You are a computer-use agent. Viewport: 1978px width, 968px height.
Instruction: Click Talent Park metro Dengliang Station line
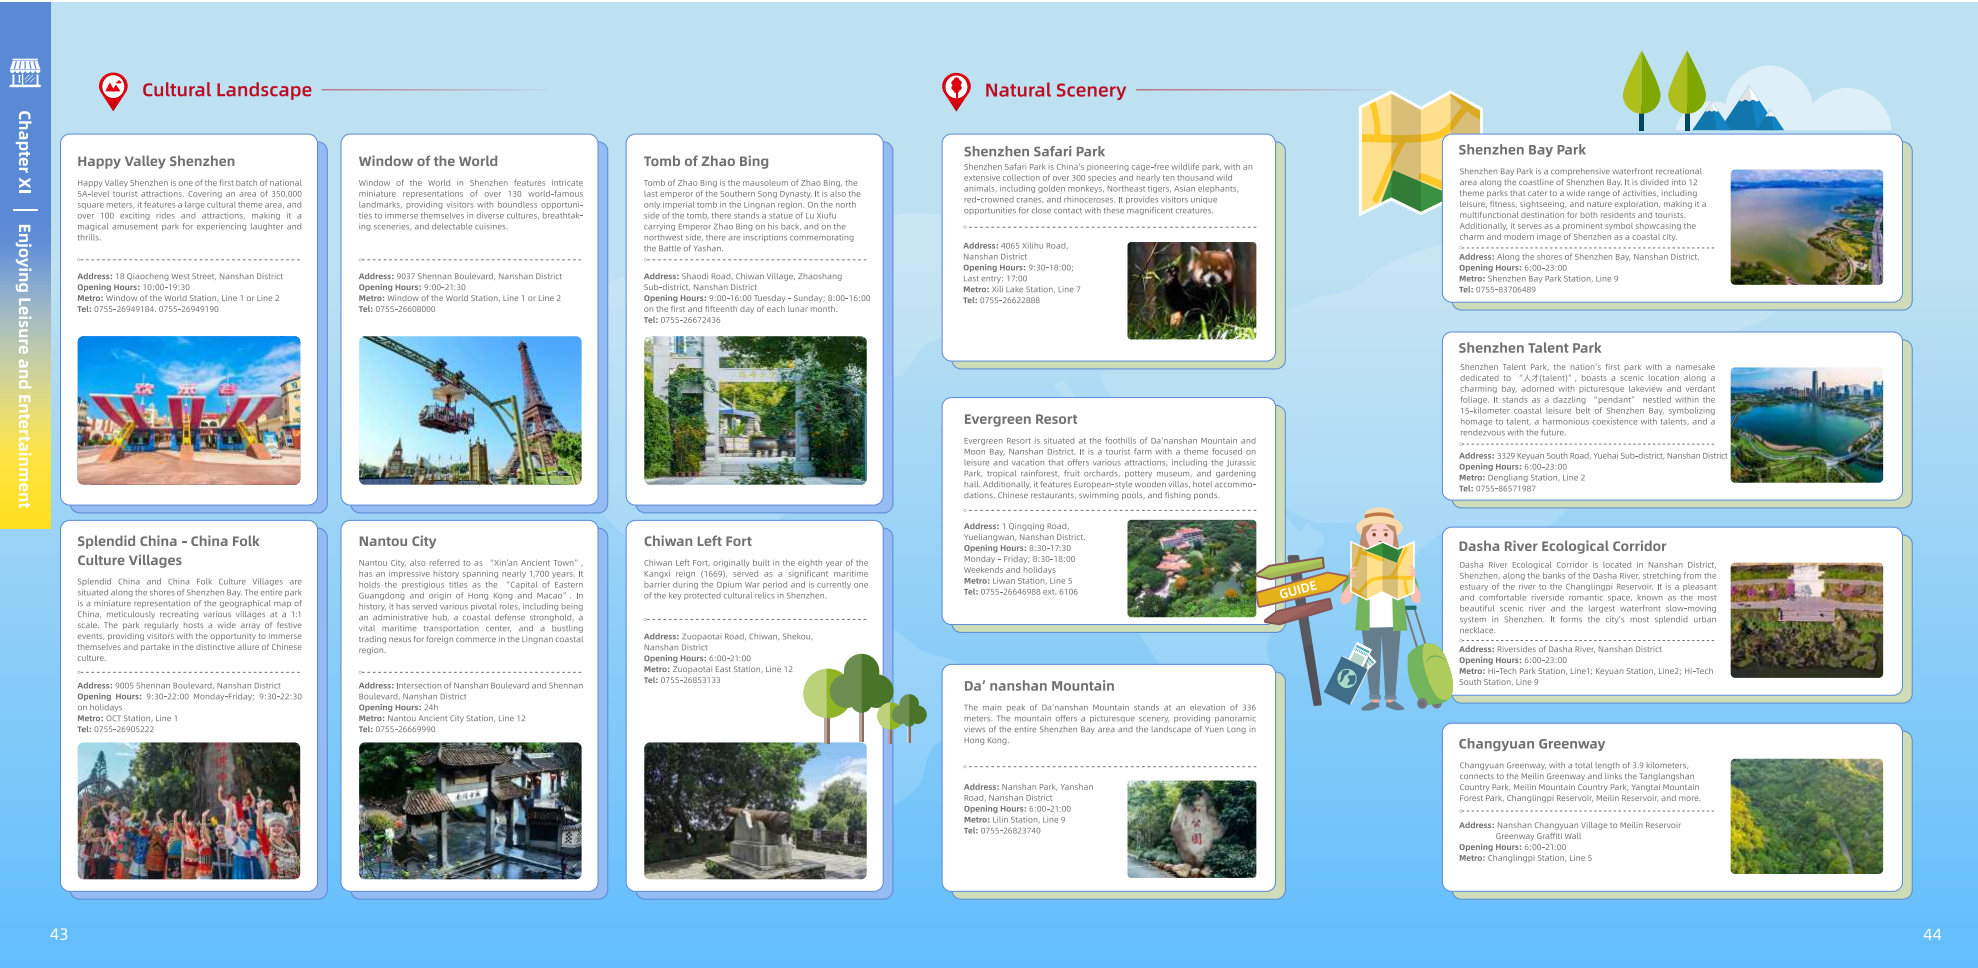1522,478
